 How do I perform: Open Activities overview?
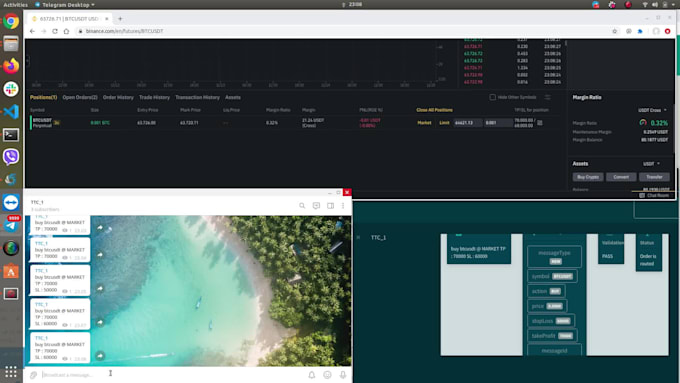tap(15, 5)
